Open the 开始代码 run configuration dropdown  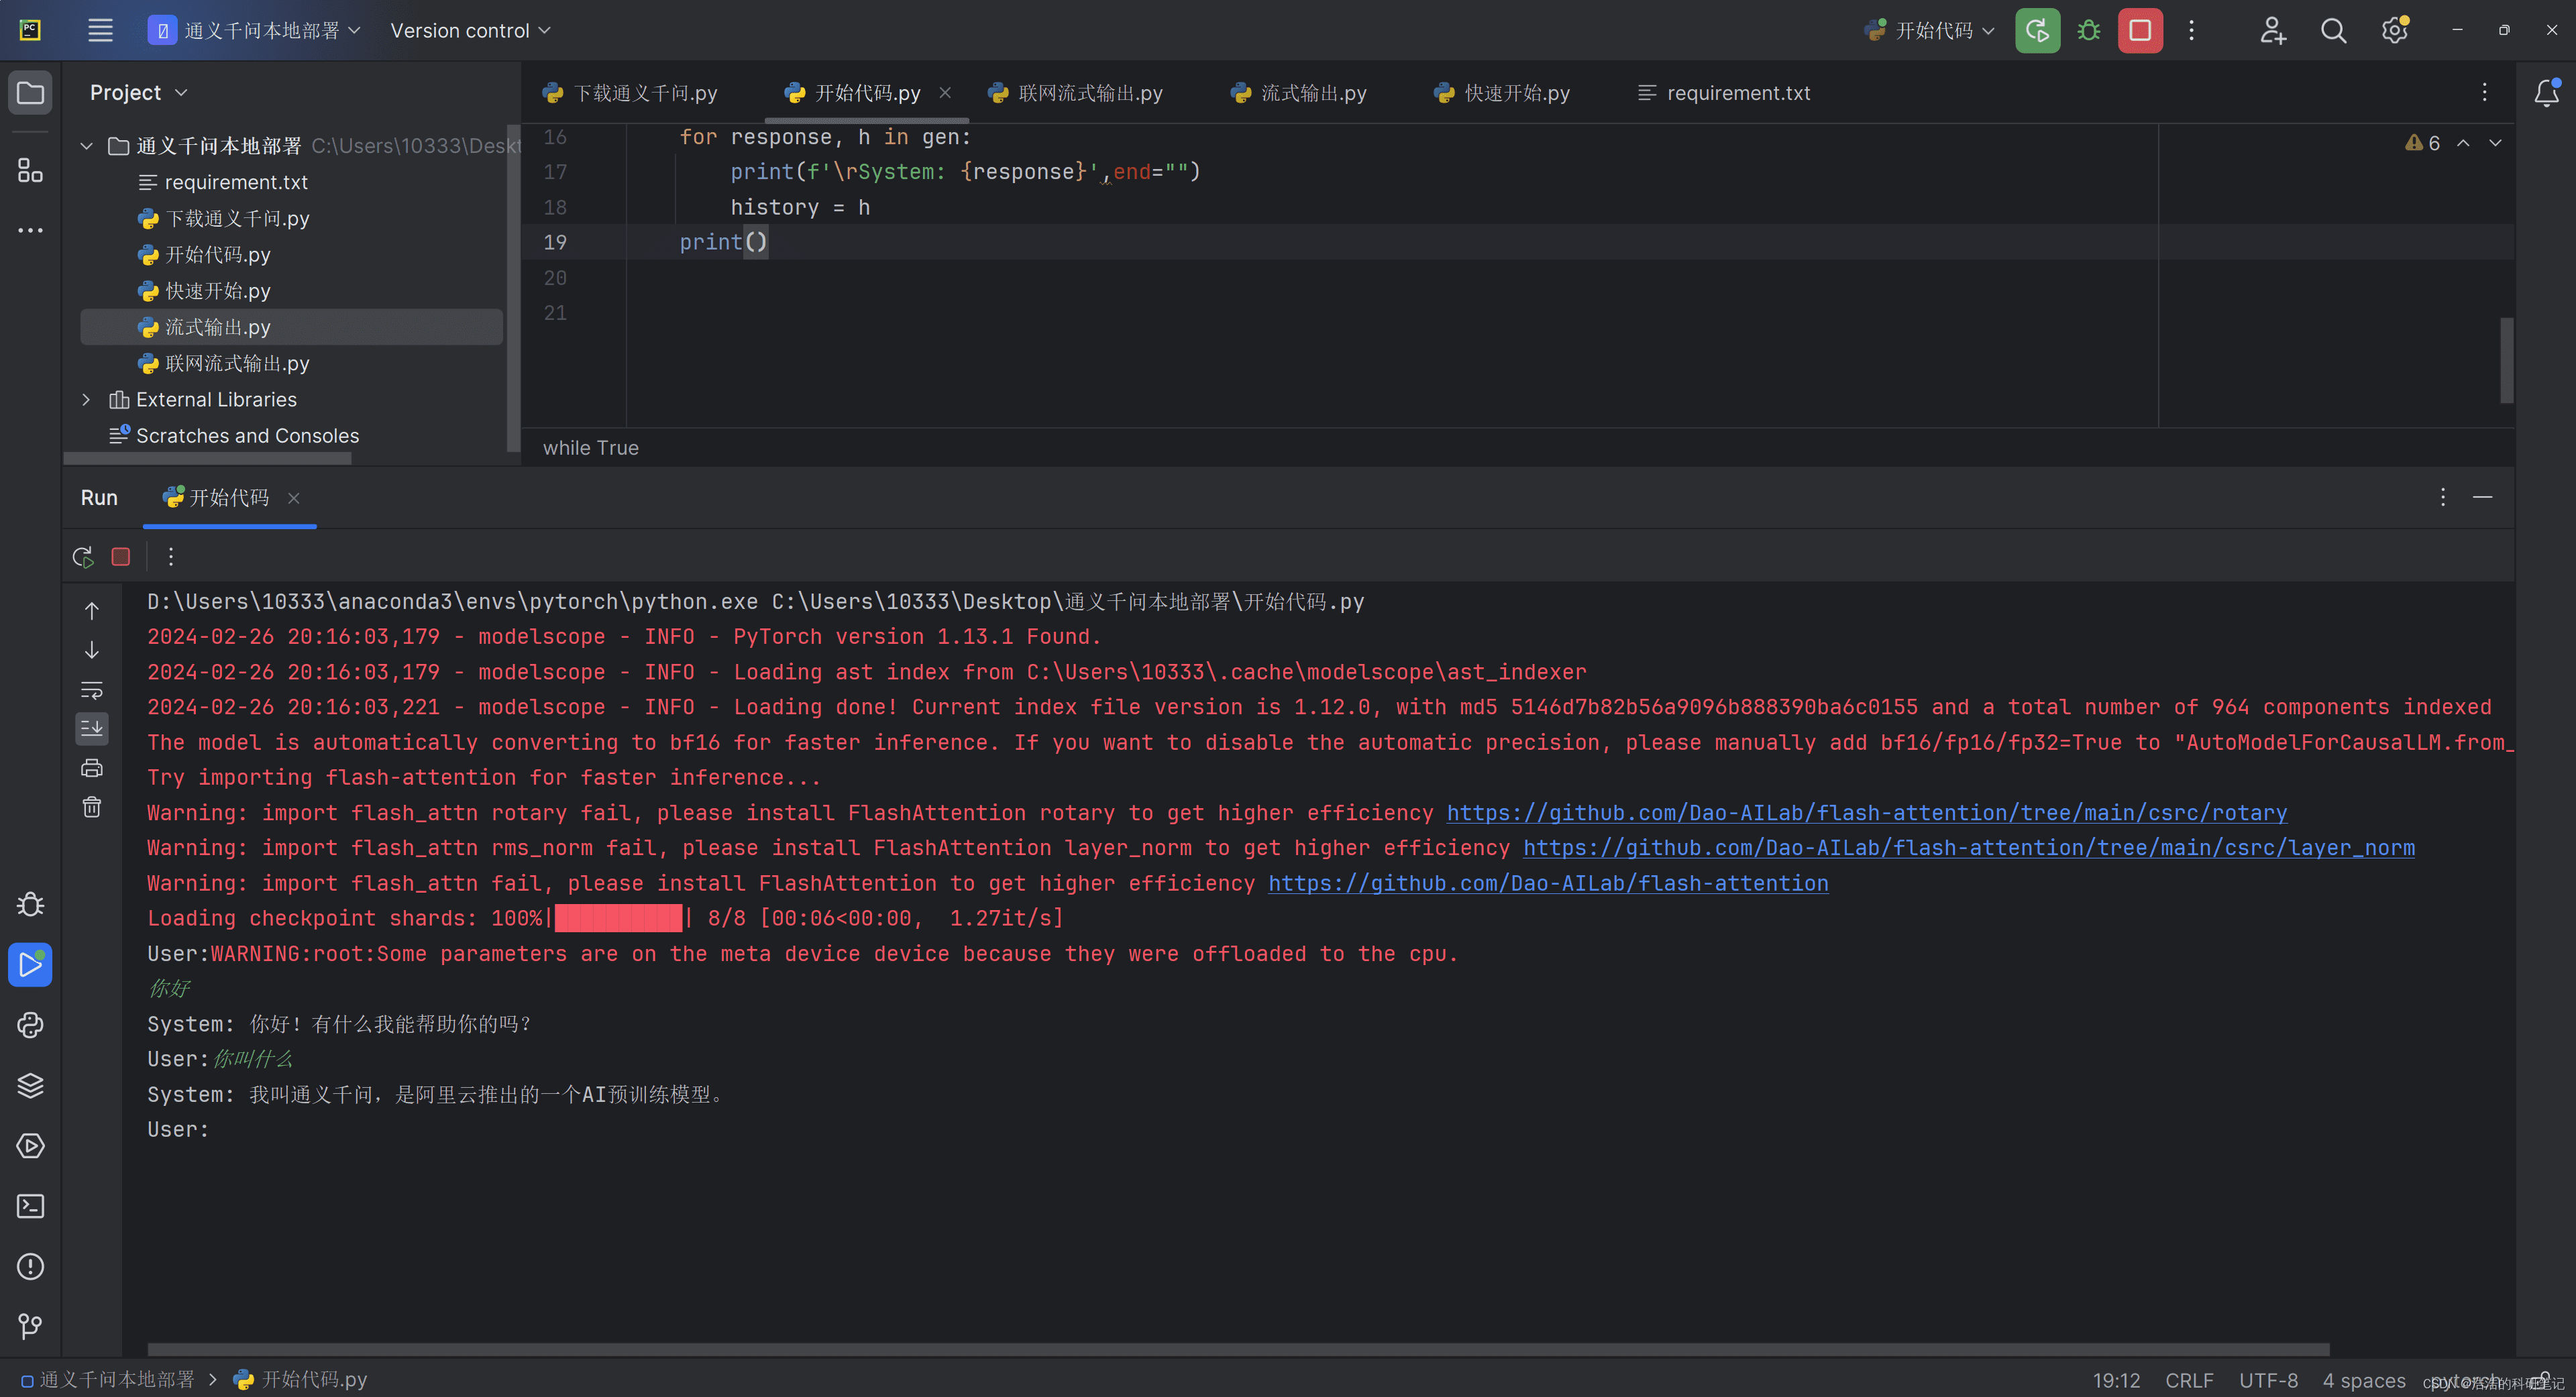pyautogui.click(x=1930, y=30)
